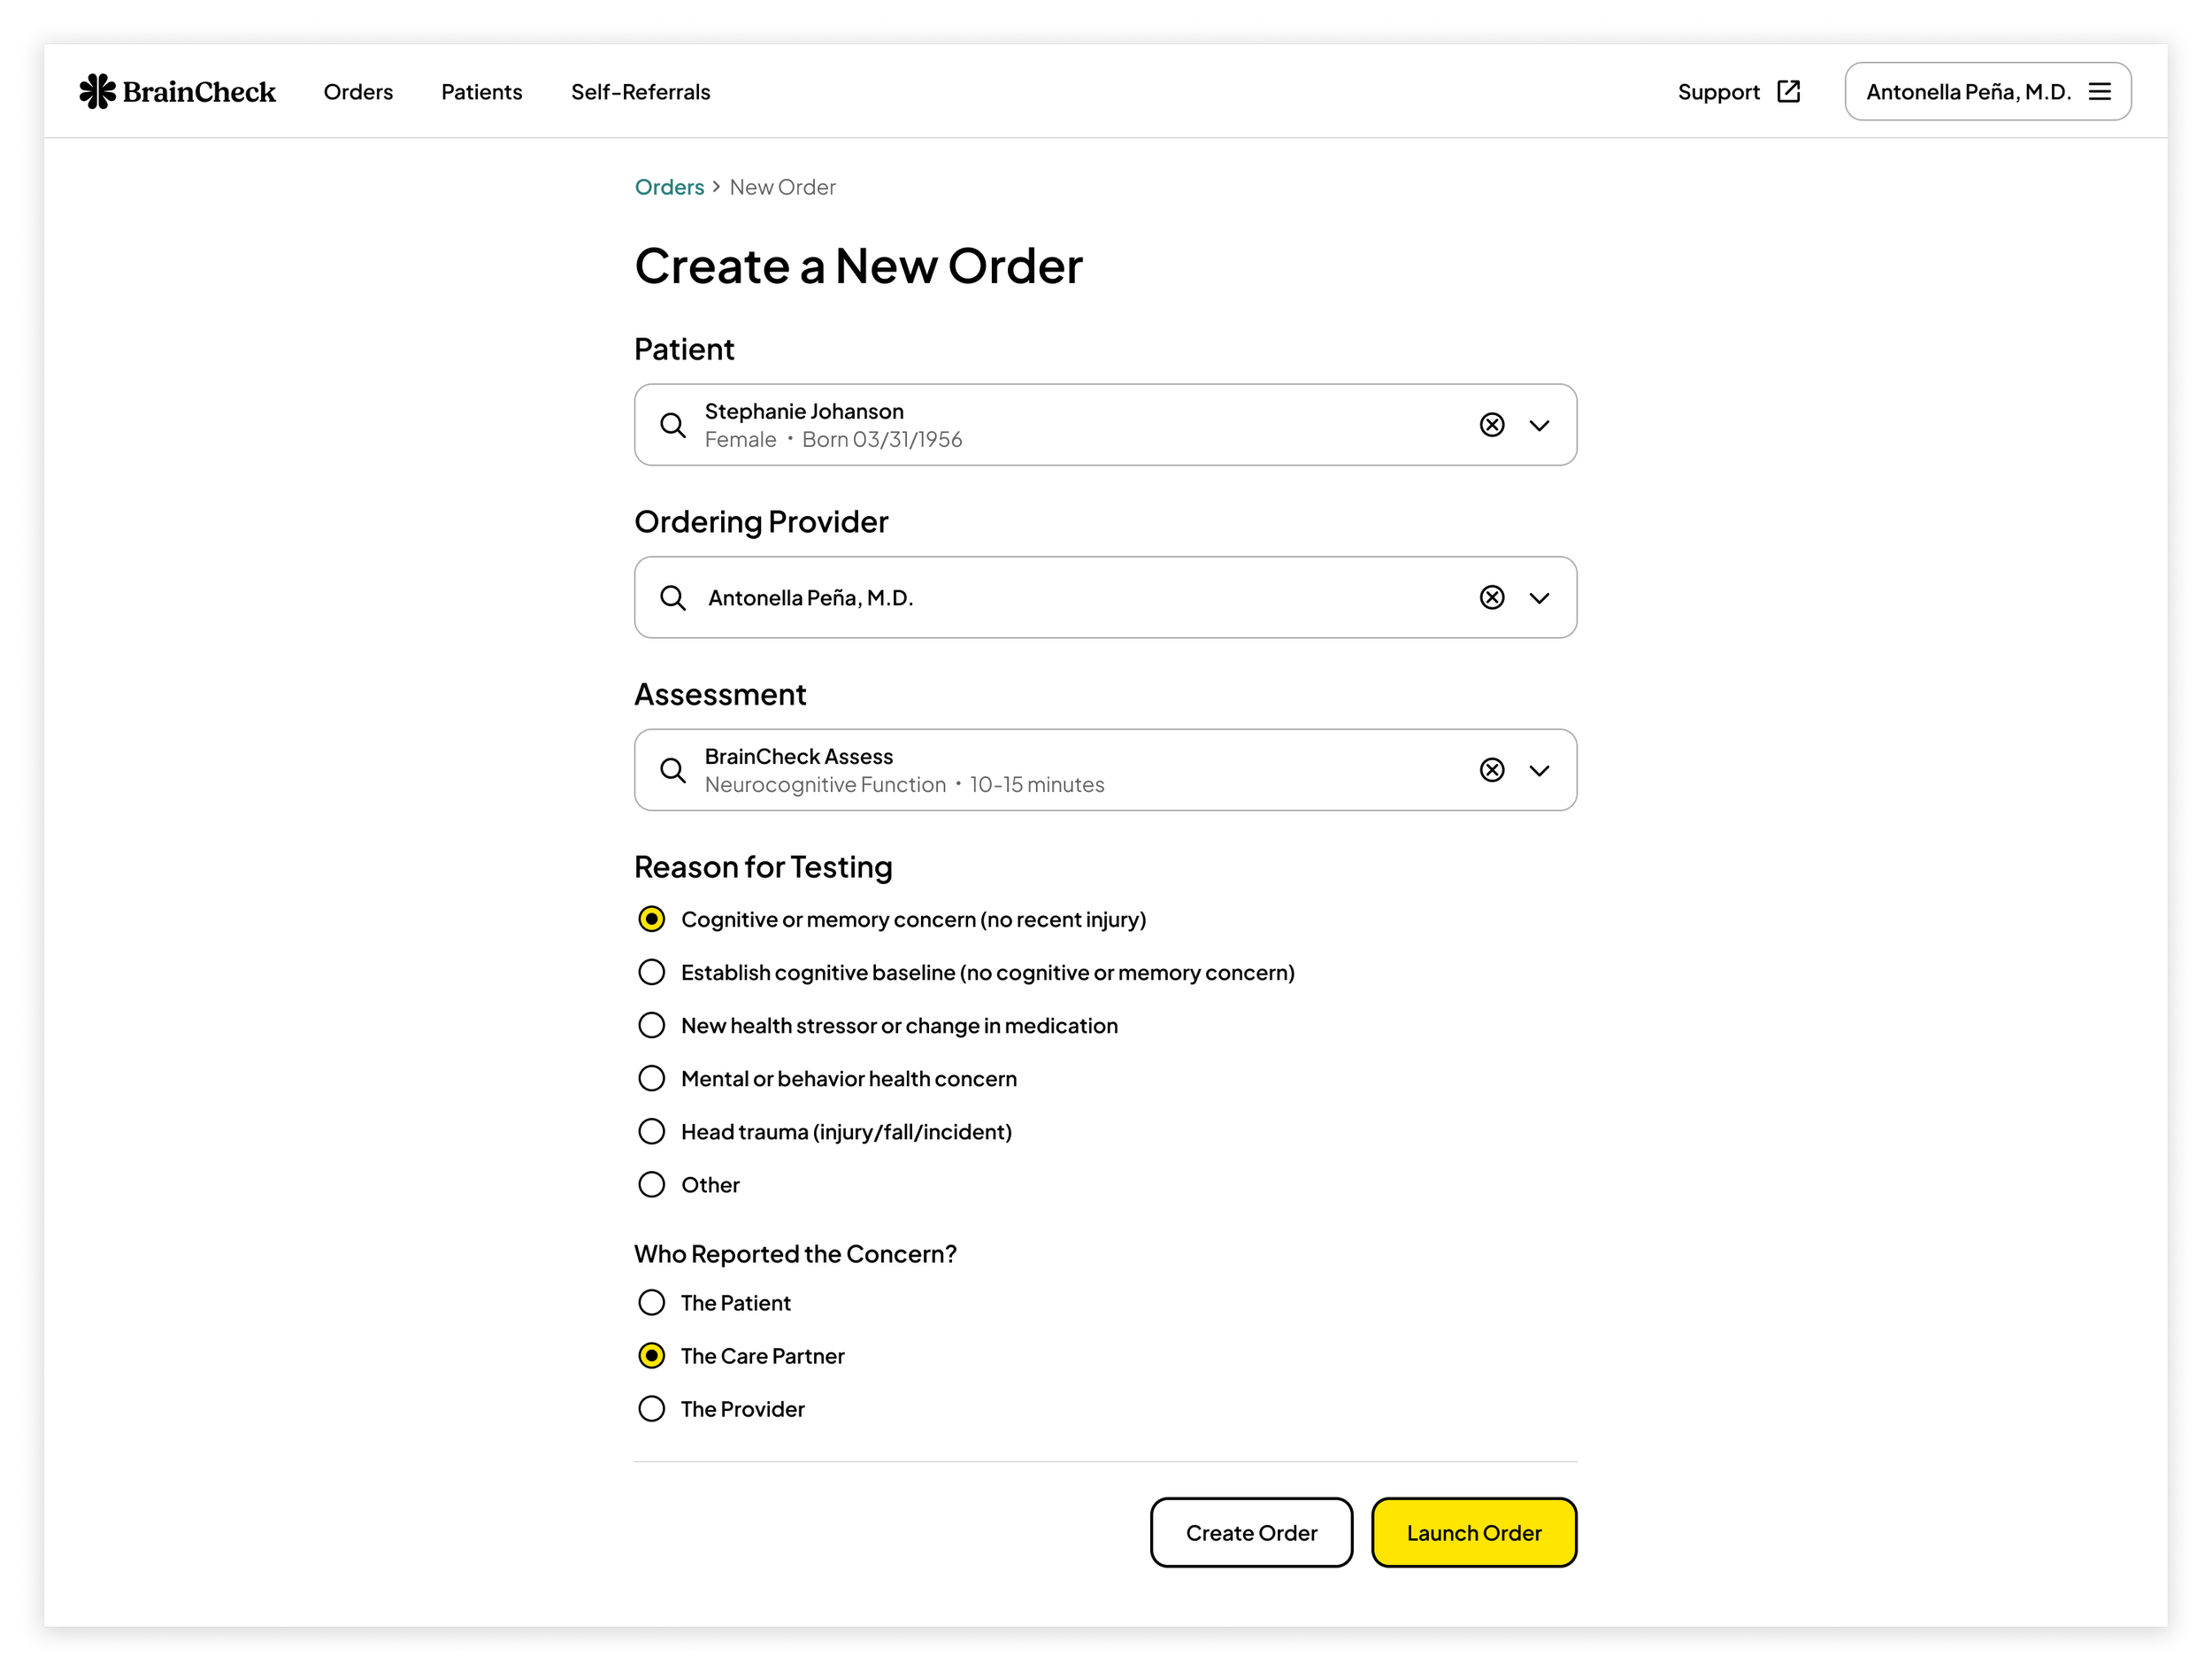
Task: Select The Provider radio option
Action: (x=652, y=1408)
